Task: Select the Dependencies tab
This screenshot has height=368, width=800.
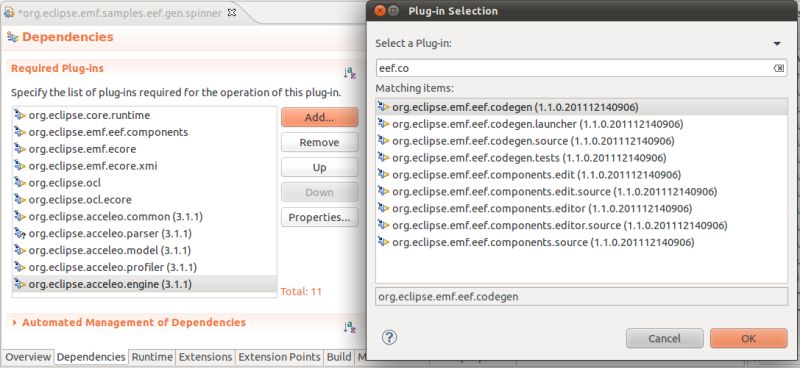Action: point(91,357)
